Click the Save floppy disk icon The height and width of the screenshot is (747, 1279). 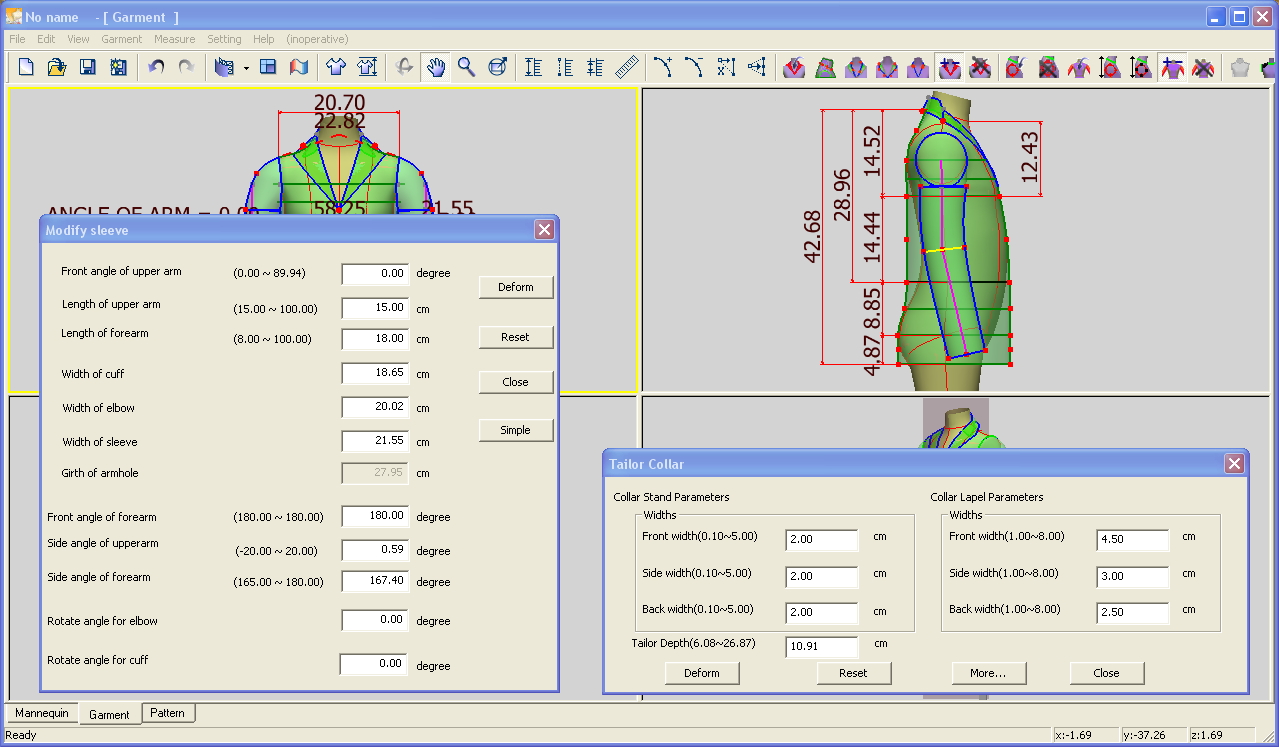(x=88, y=67)
